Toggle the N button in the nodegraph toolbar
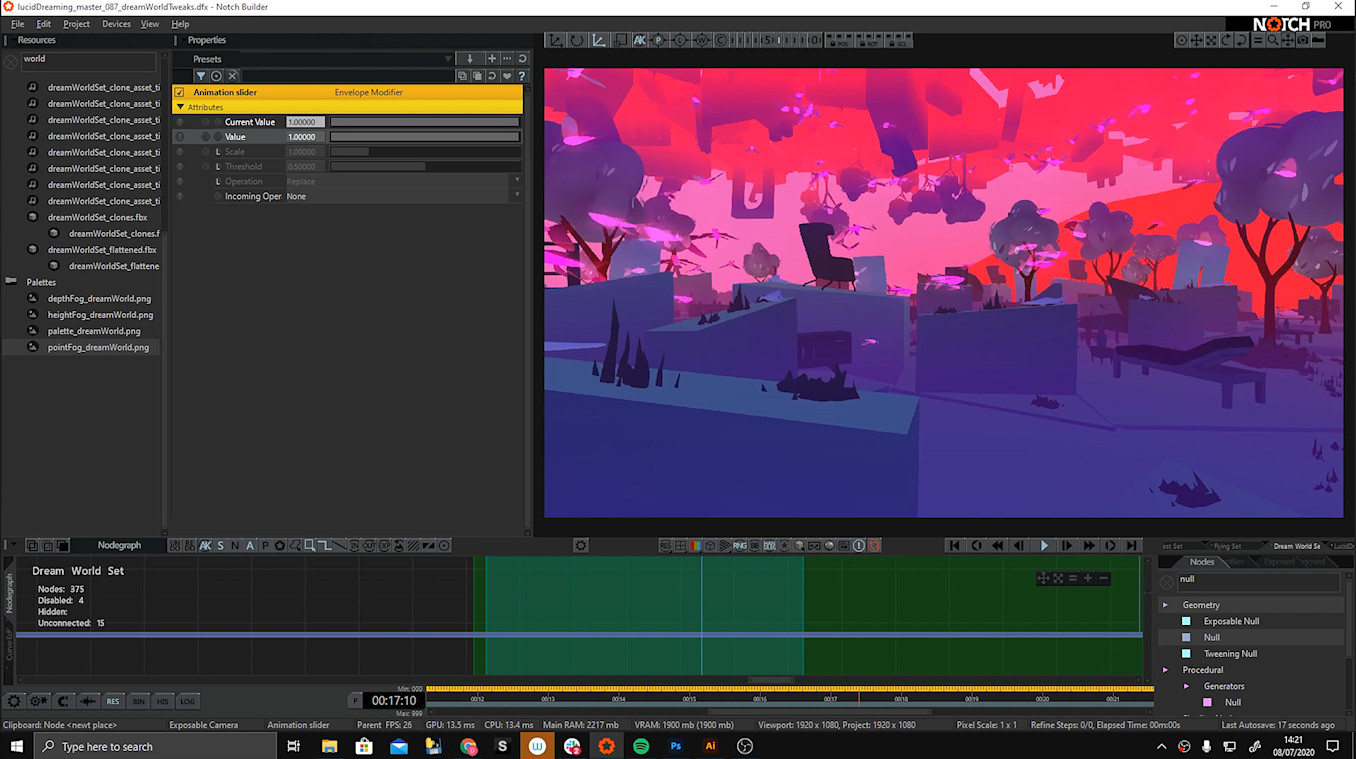This screenshot has height=759, width=1356. pos(235,546)
